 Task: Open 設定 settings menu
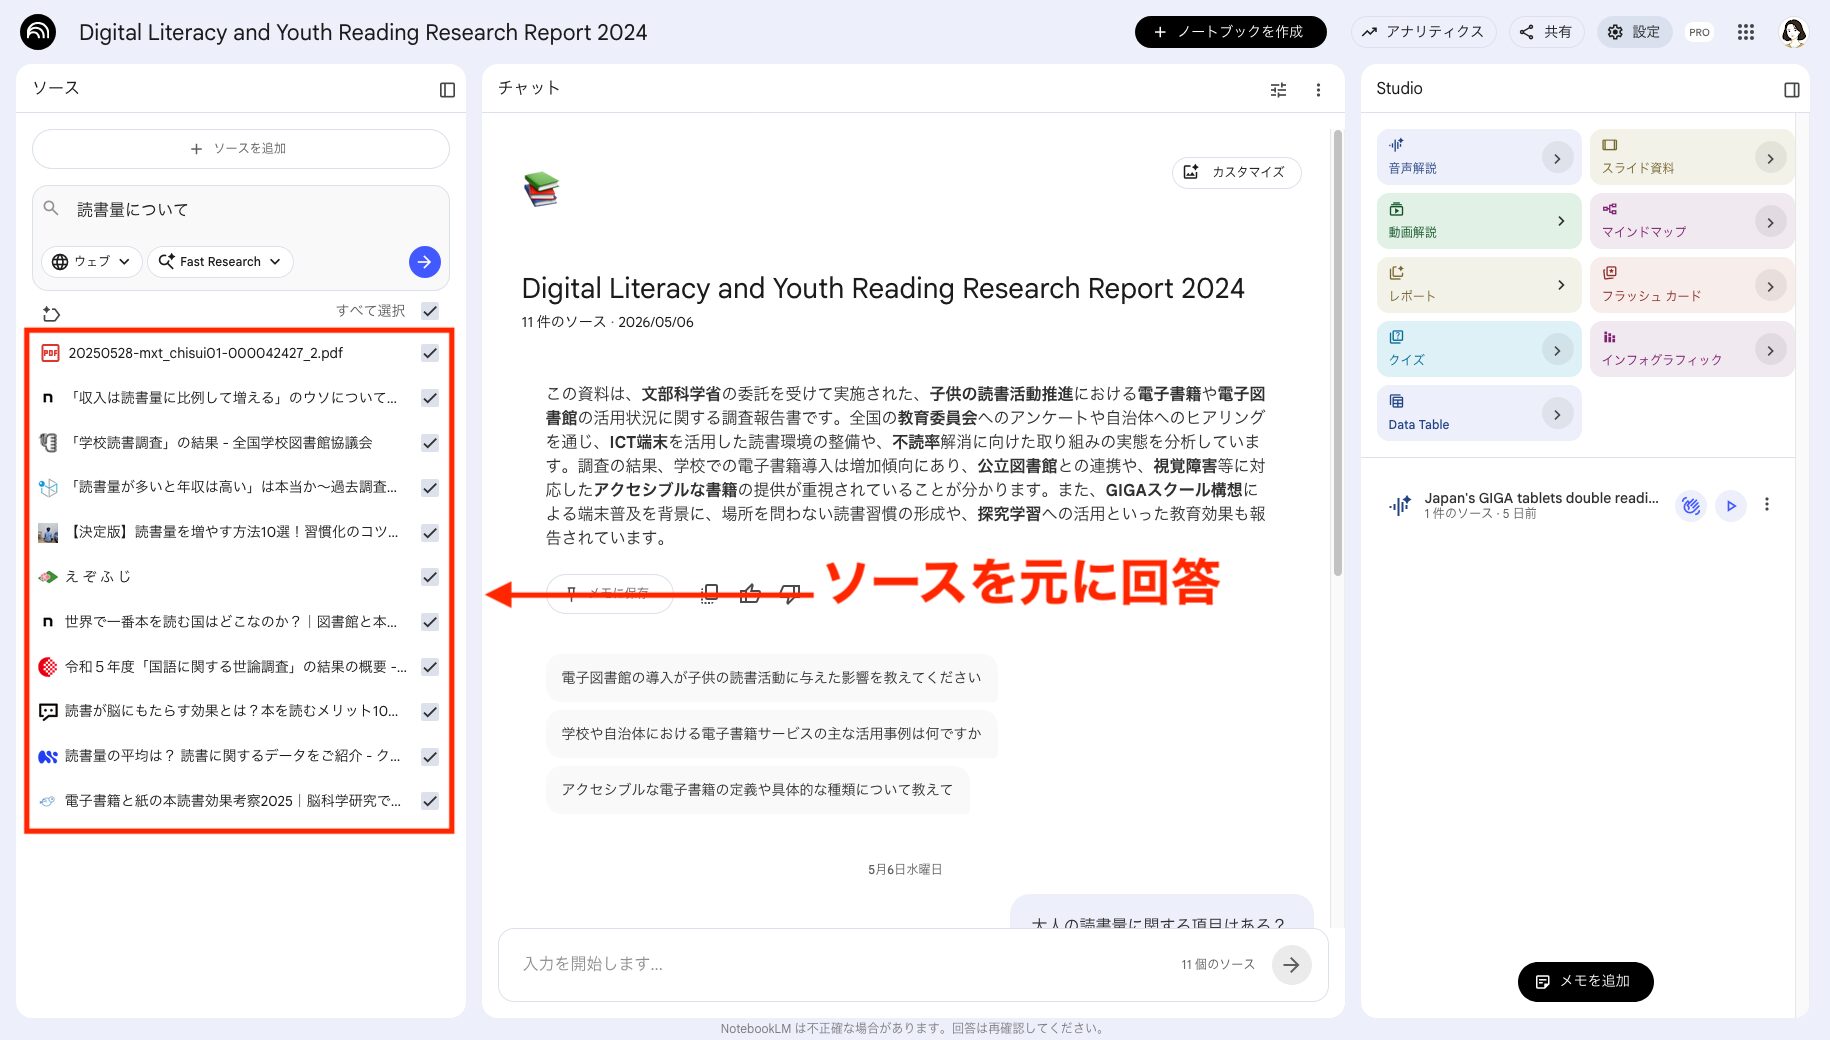(1634, 32)
